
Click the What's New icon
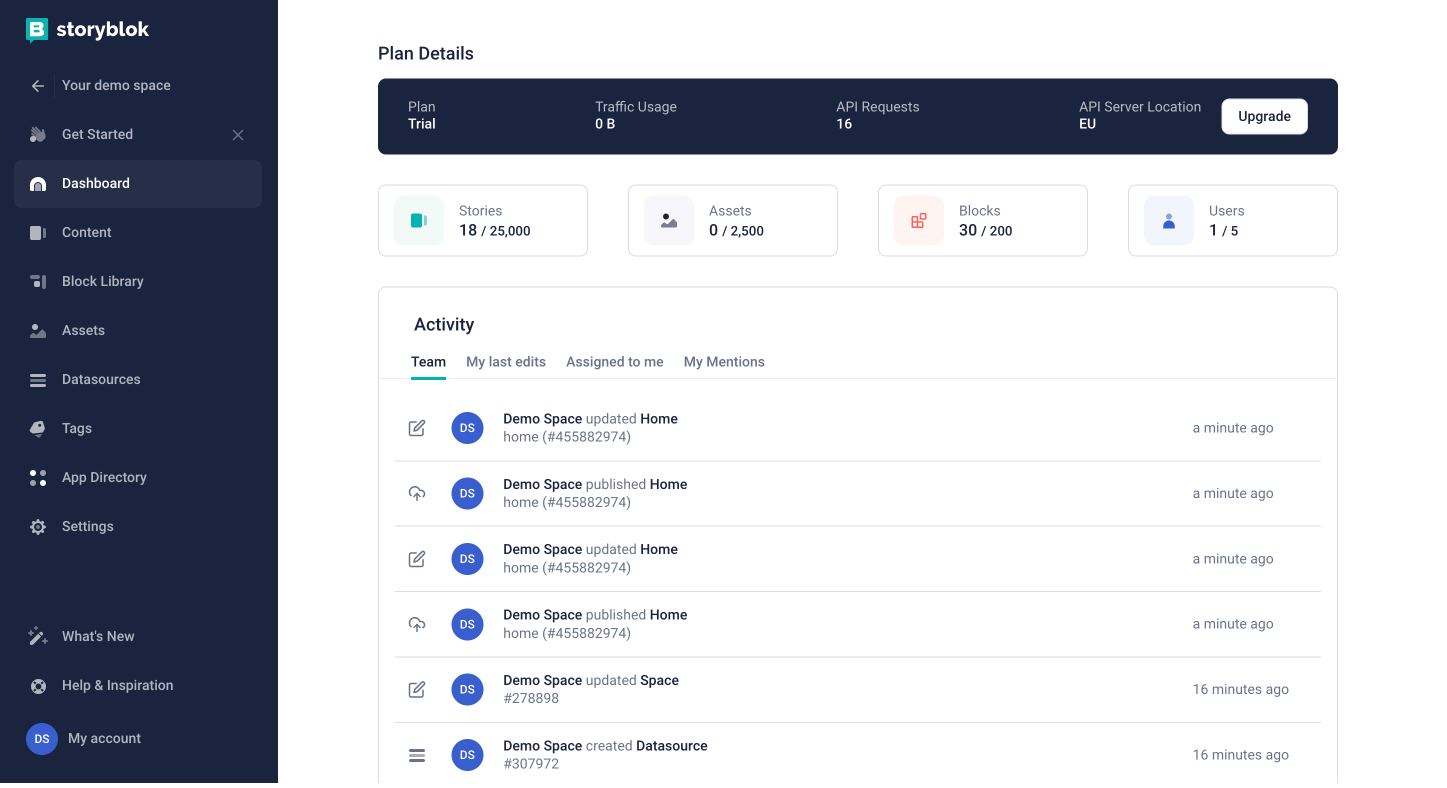(37, 636)
